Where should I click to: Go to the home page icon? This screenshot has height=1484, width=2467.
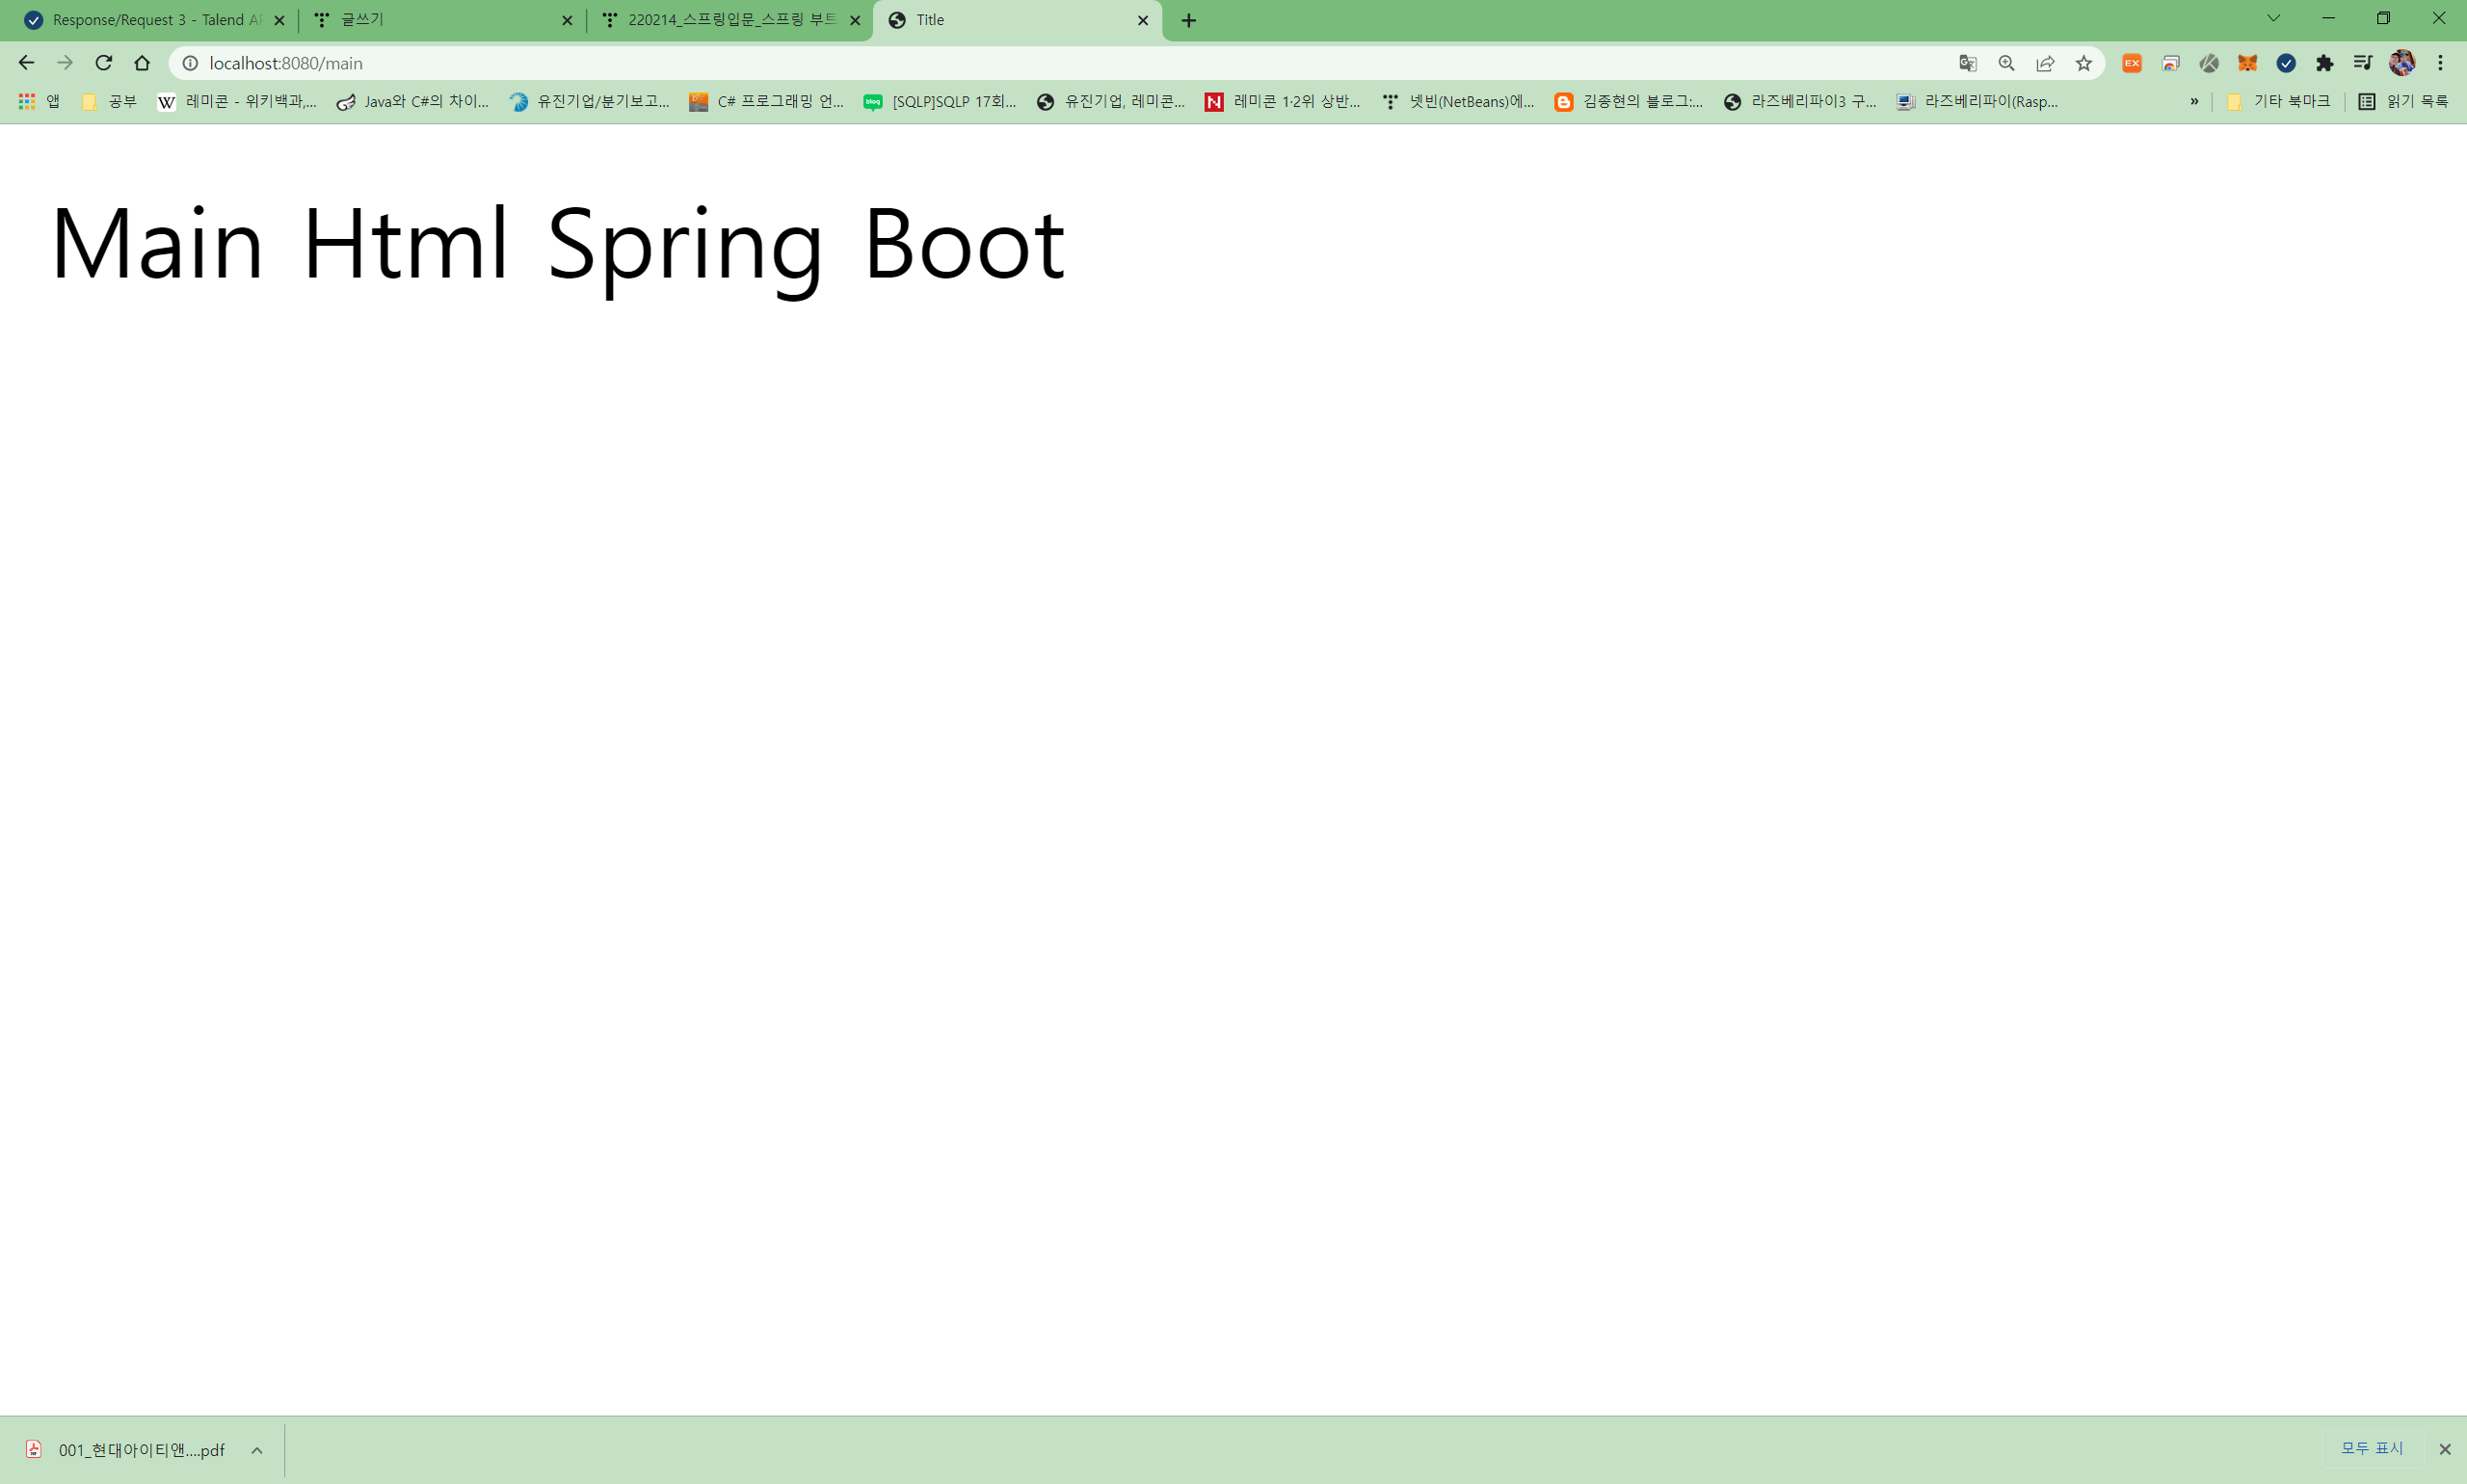click(x=142, y=63)
